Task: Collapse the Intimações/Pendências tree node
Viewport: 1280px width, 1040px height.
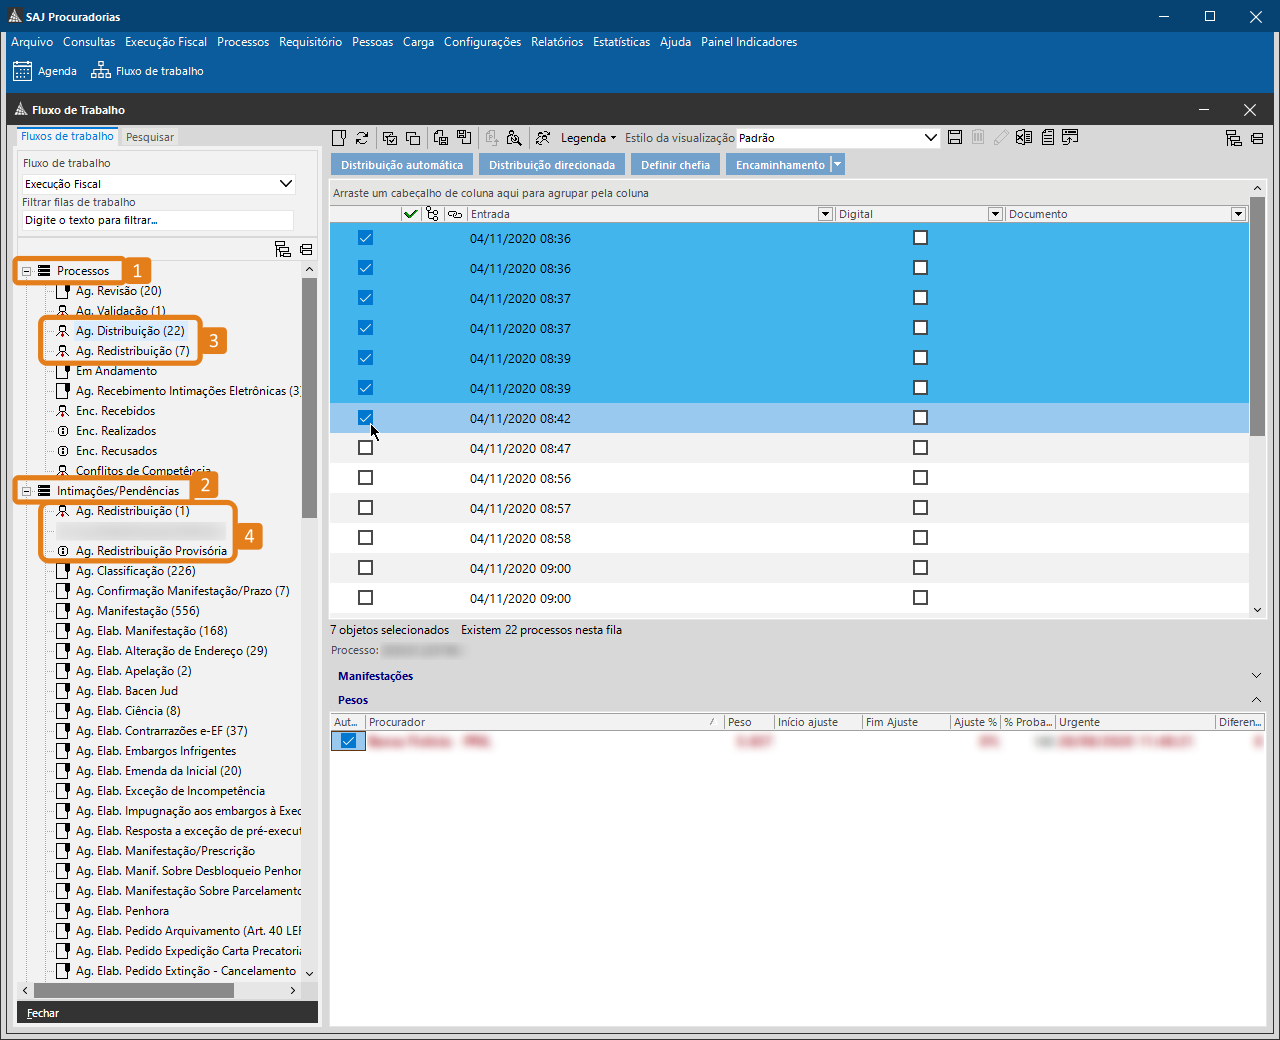Action: click(x=27, y=491)
